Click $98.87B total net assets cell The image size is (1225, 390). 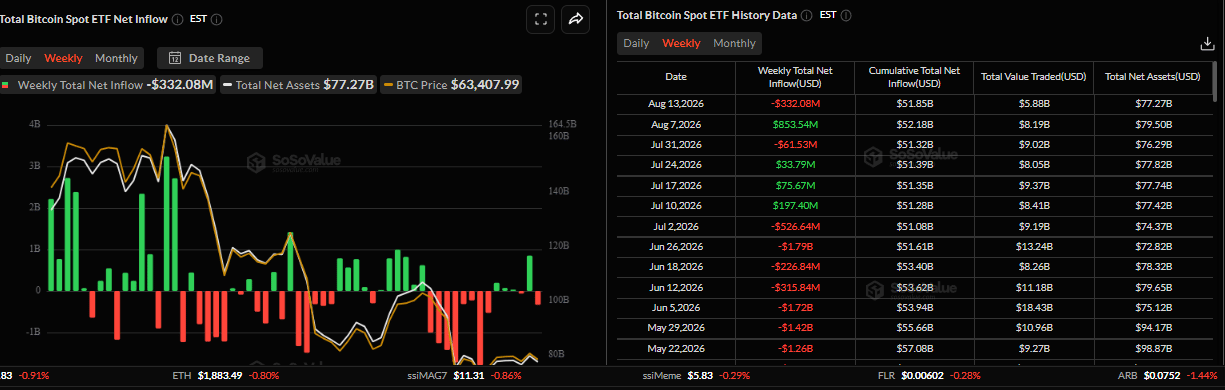click(x=1152, y=348)
